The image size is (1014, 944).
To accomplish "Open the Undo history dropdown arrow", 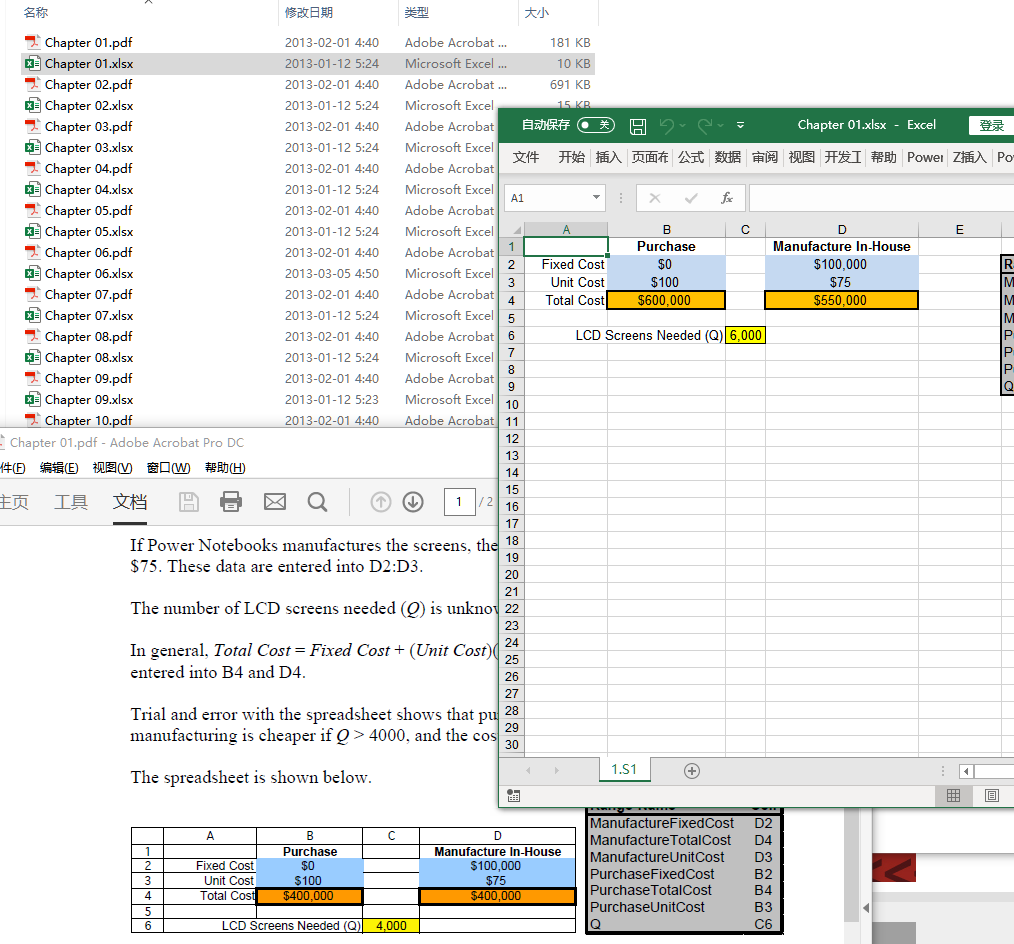I will pyautogui.click(x=682, y=125).
